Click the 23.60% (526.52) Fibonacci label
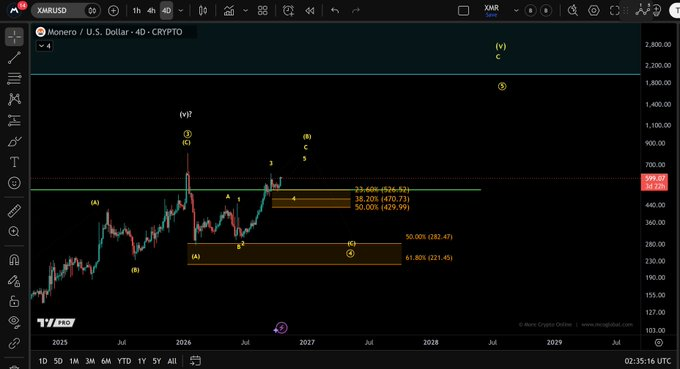Image resolution: width=680 pixels, height=369 pixels. click(x=382, y=189)
